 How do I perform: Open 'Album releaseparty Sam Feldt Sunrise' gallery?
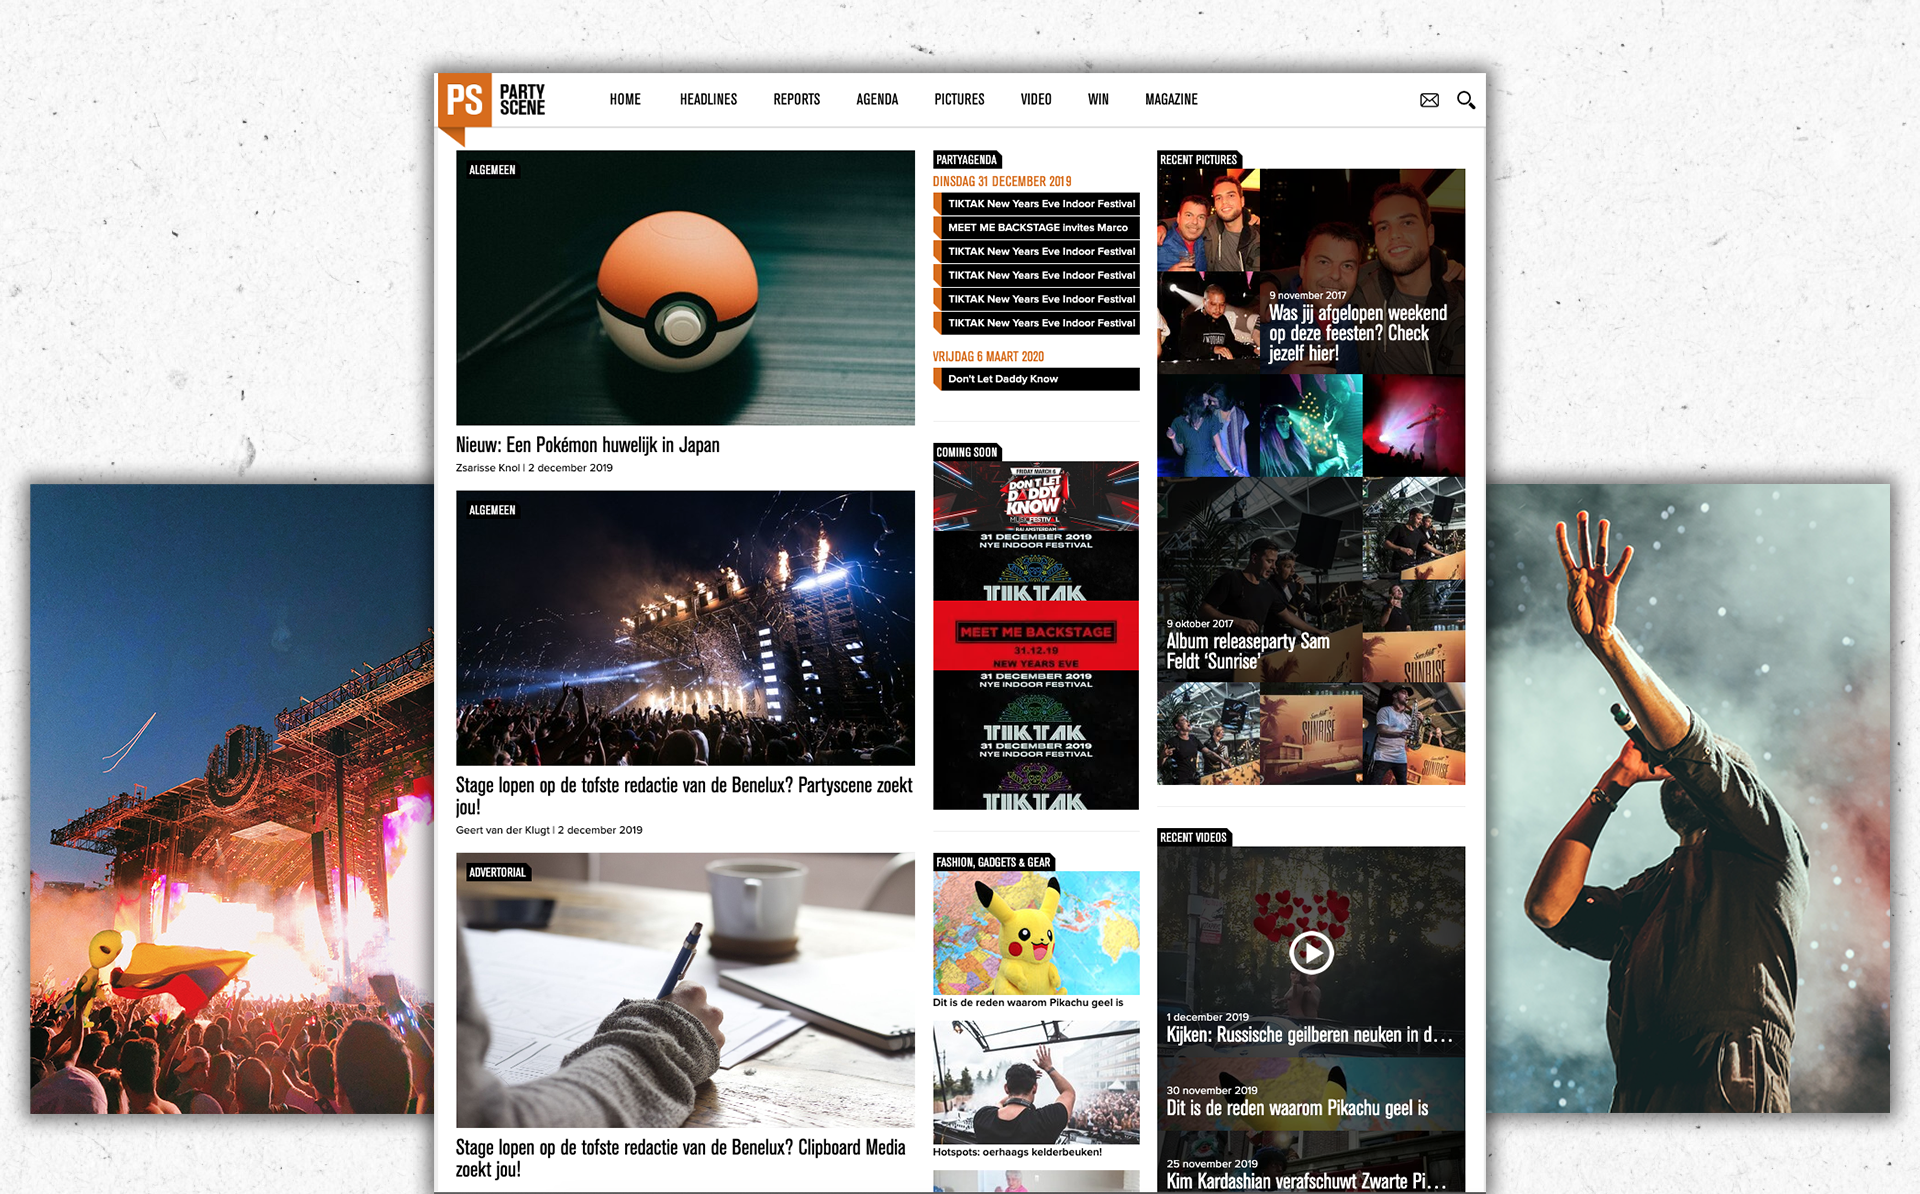tap(1248, 651)
